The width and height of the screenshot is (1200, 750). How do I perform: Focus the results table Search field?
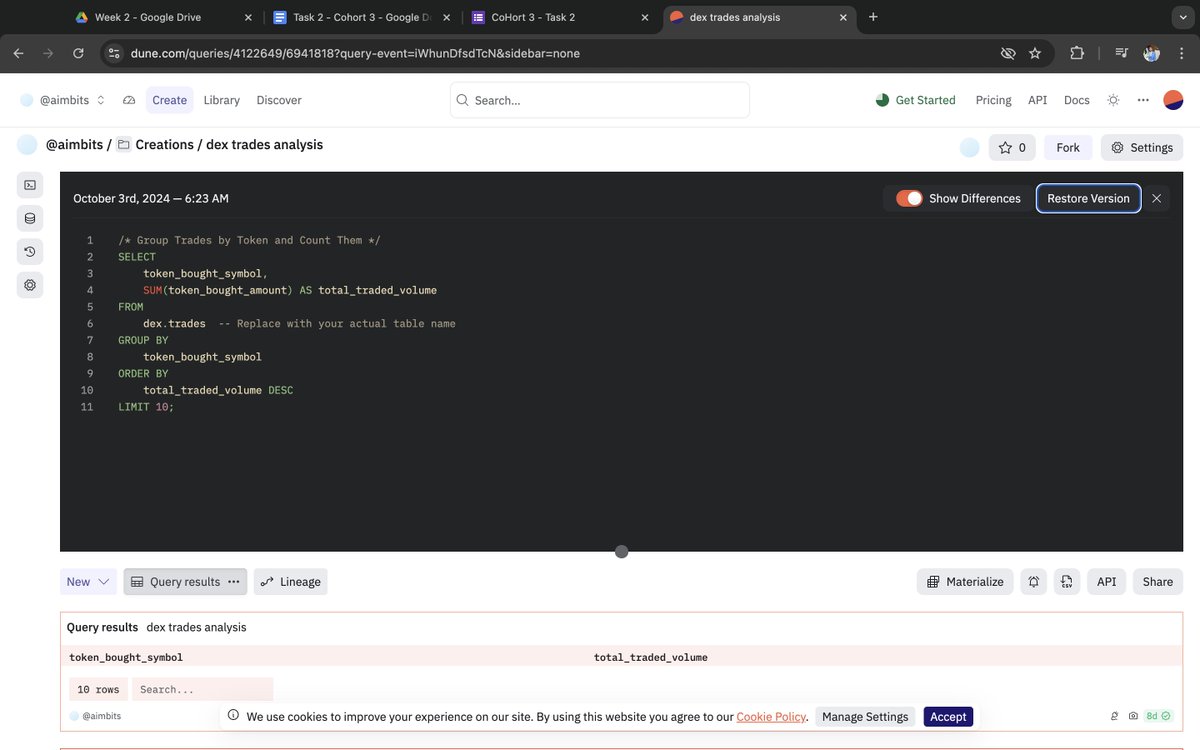tap(202, 689)
